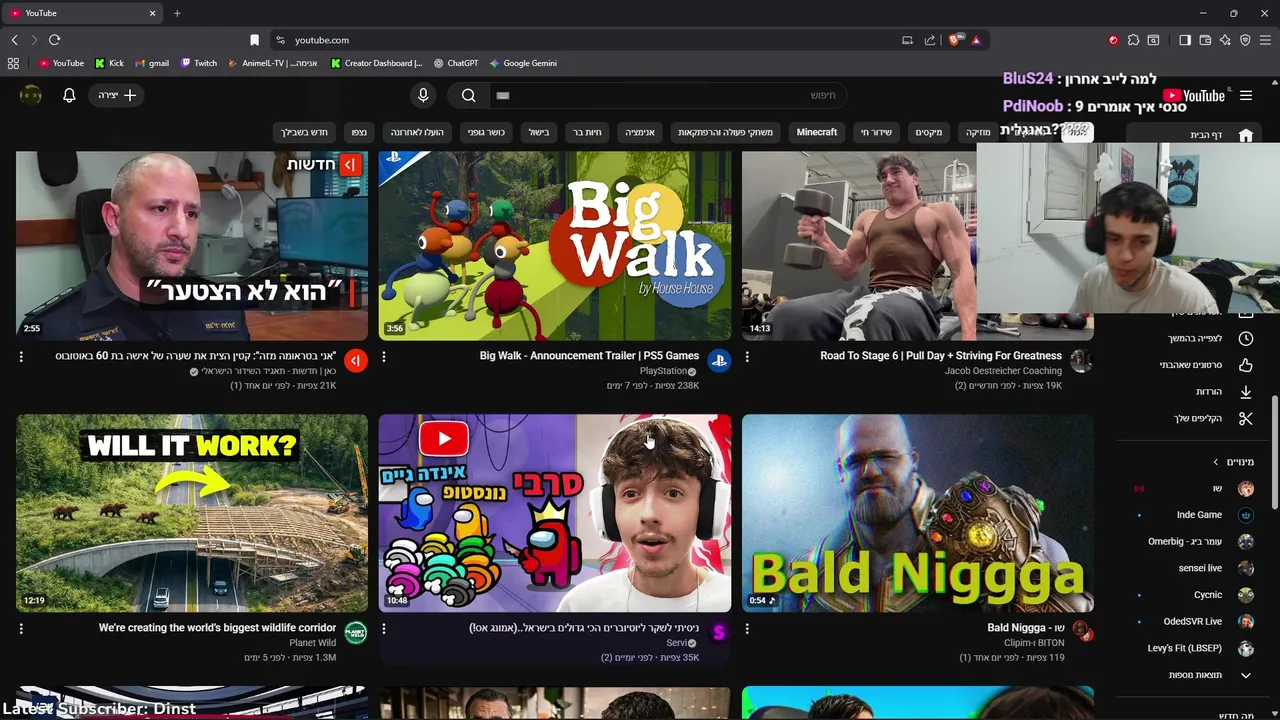Play the WILL IT WORK thumbnail

pos(192,513)
